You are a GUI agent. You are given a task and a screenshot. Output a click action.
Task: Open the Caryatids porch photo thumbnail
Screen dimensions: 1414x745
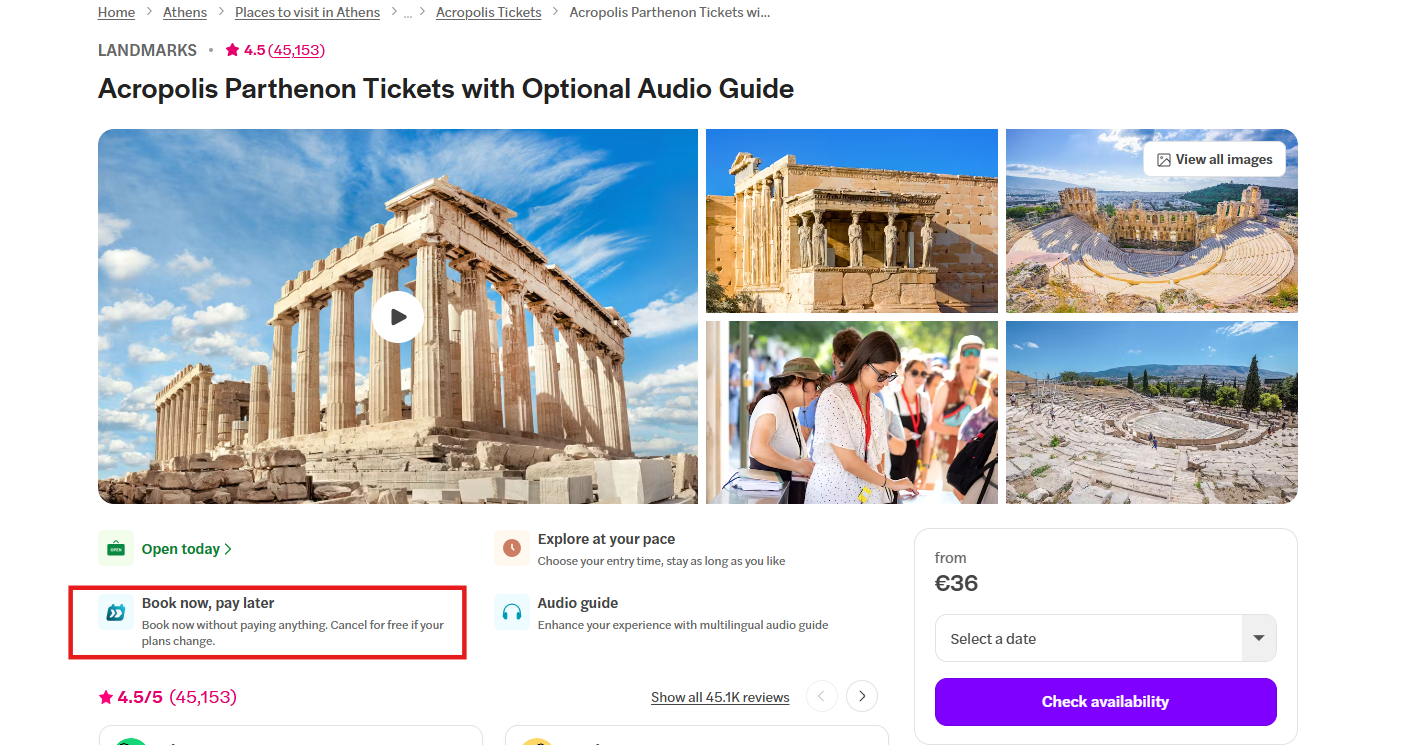pos(851,221)
